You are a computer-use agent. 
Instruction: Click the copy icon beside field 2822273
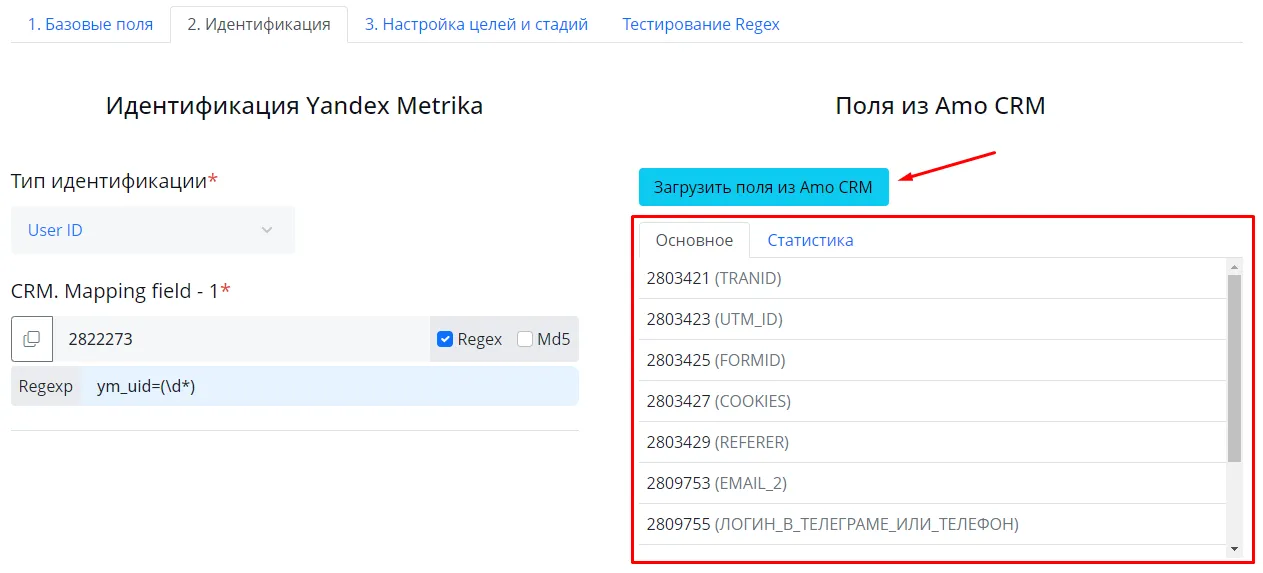(32, 339)
